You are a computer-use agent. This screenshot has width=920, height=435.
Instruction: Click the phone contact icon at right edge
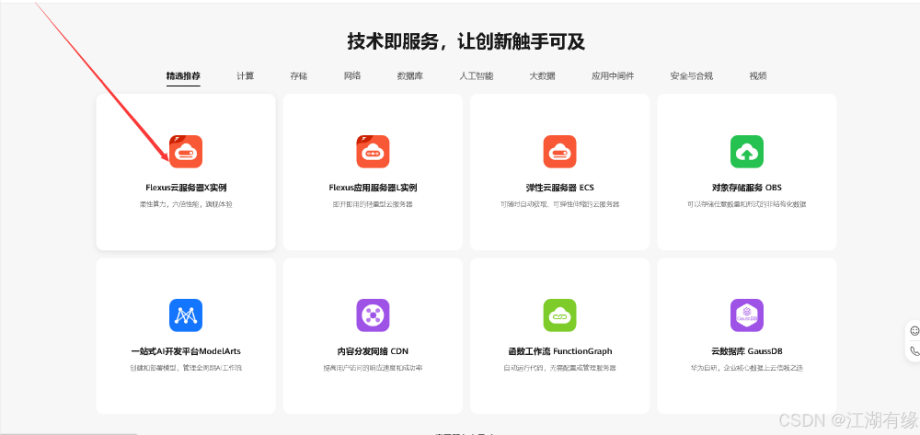click(x=914, y=351)
